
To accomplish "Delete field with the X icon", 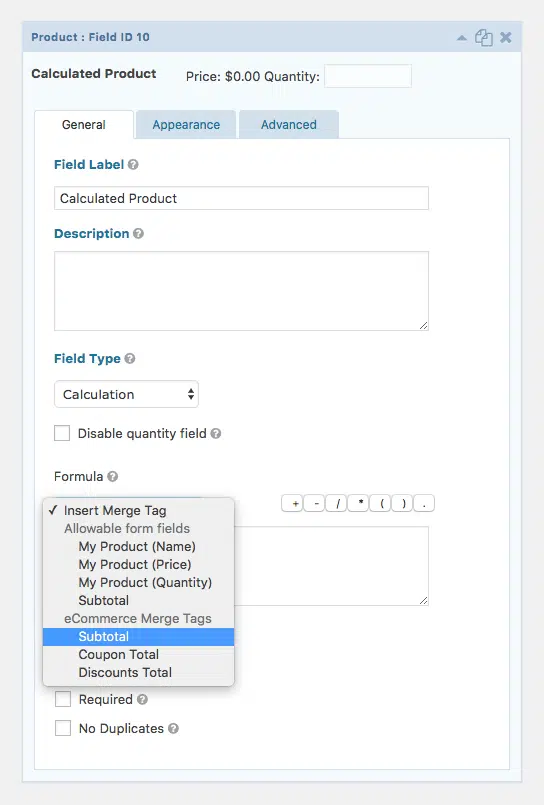I will click(506, 37).
